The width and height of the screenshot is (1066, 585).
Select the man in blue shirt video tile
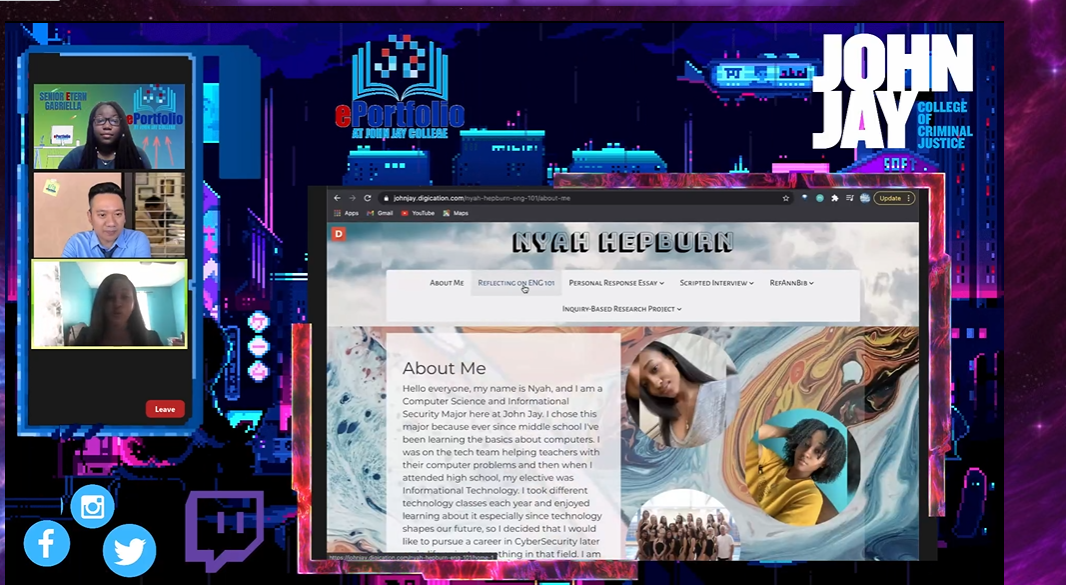pyautogui.click(x=109, y=214)
